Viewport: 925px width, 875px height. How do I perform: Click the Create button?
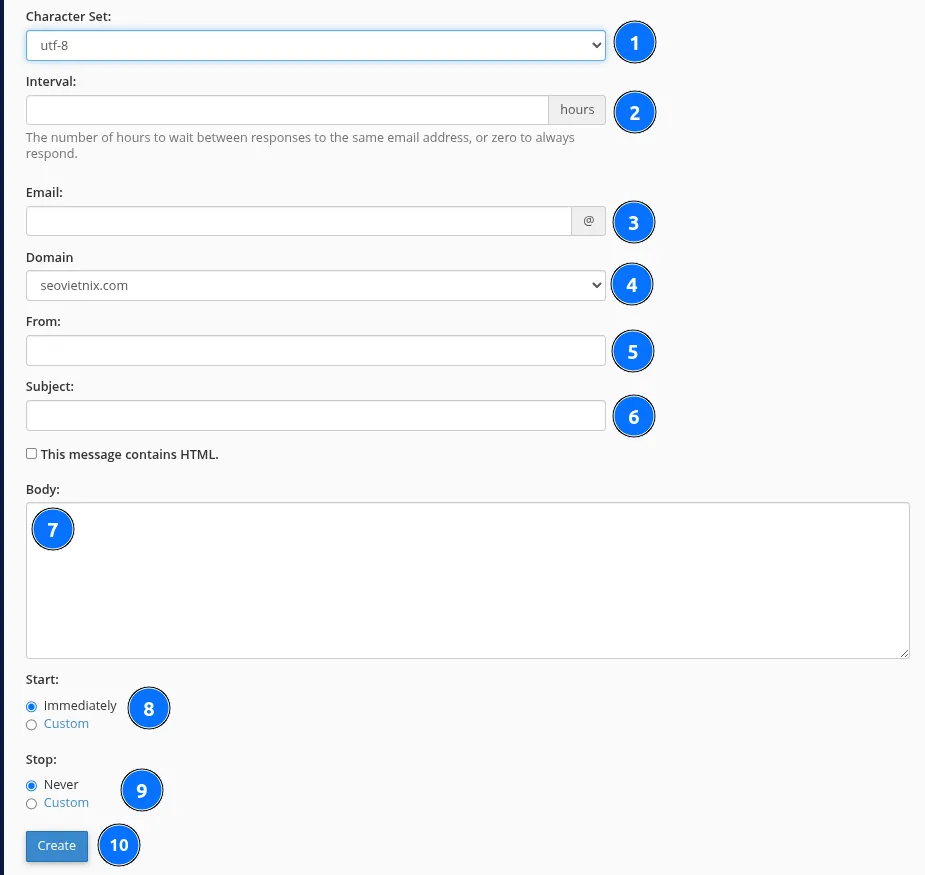click(x=56, y=845)
